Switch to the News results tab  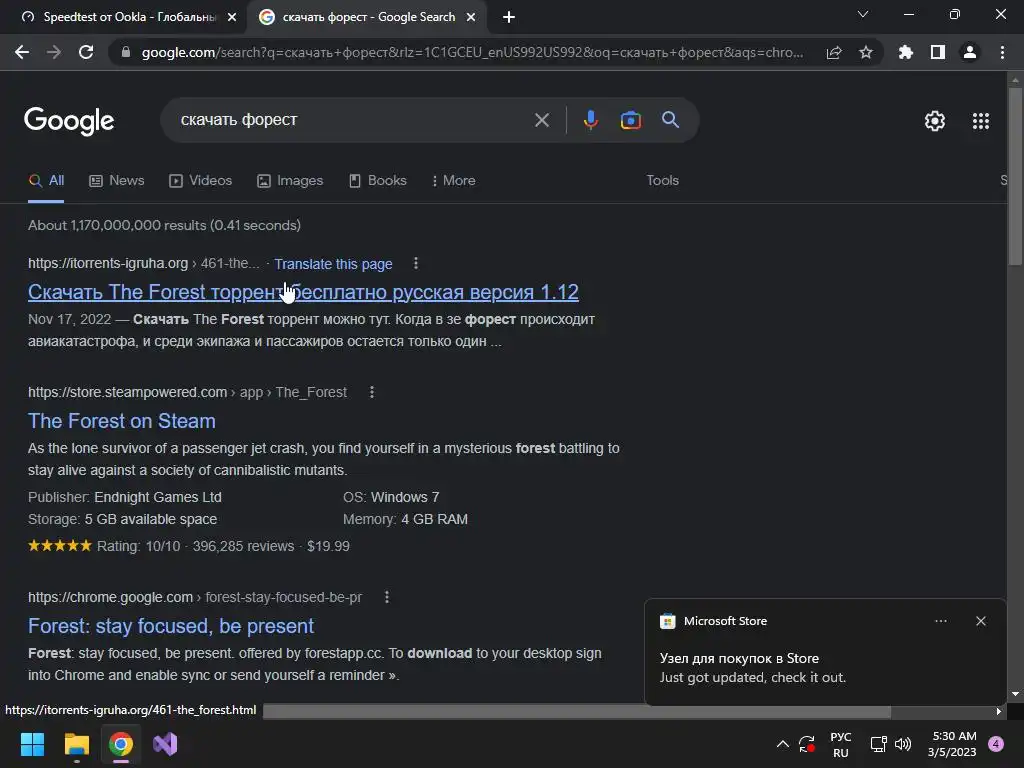click(x=117, y=181)
